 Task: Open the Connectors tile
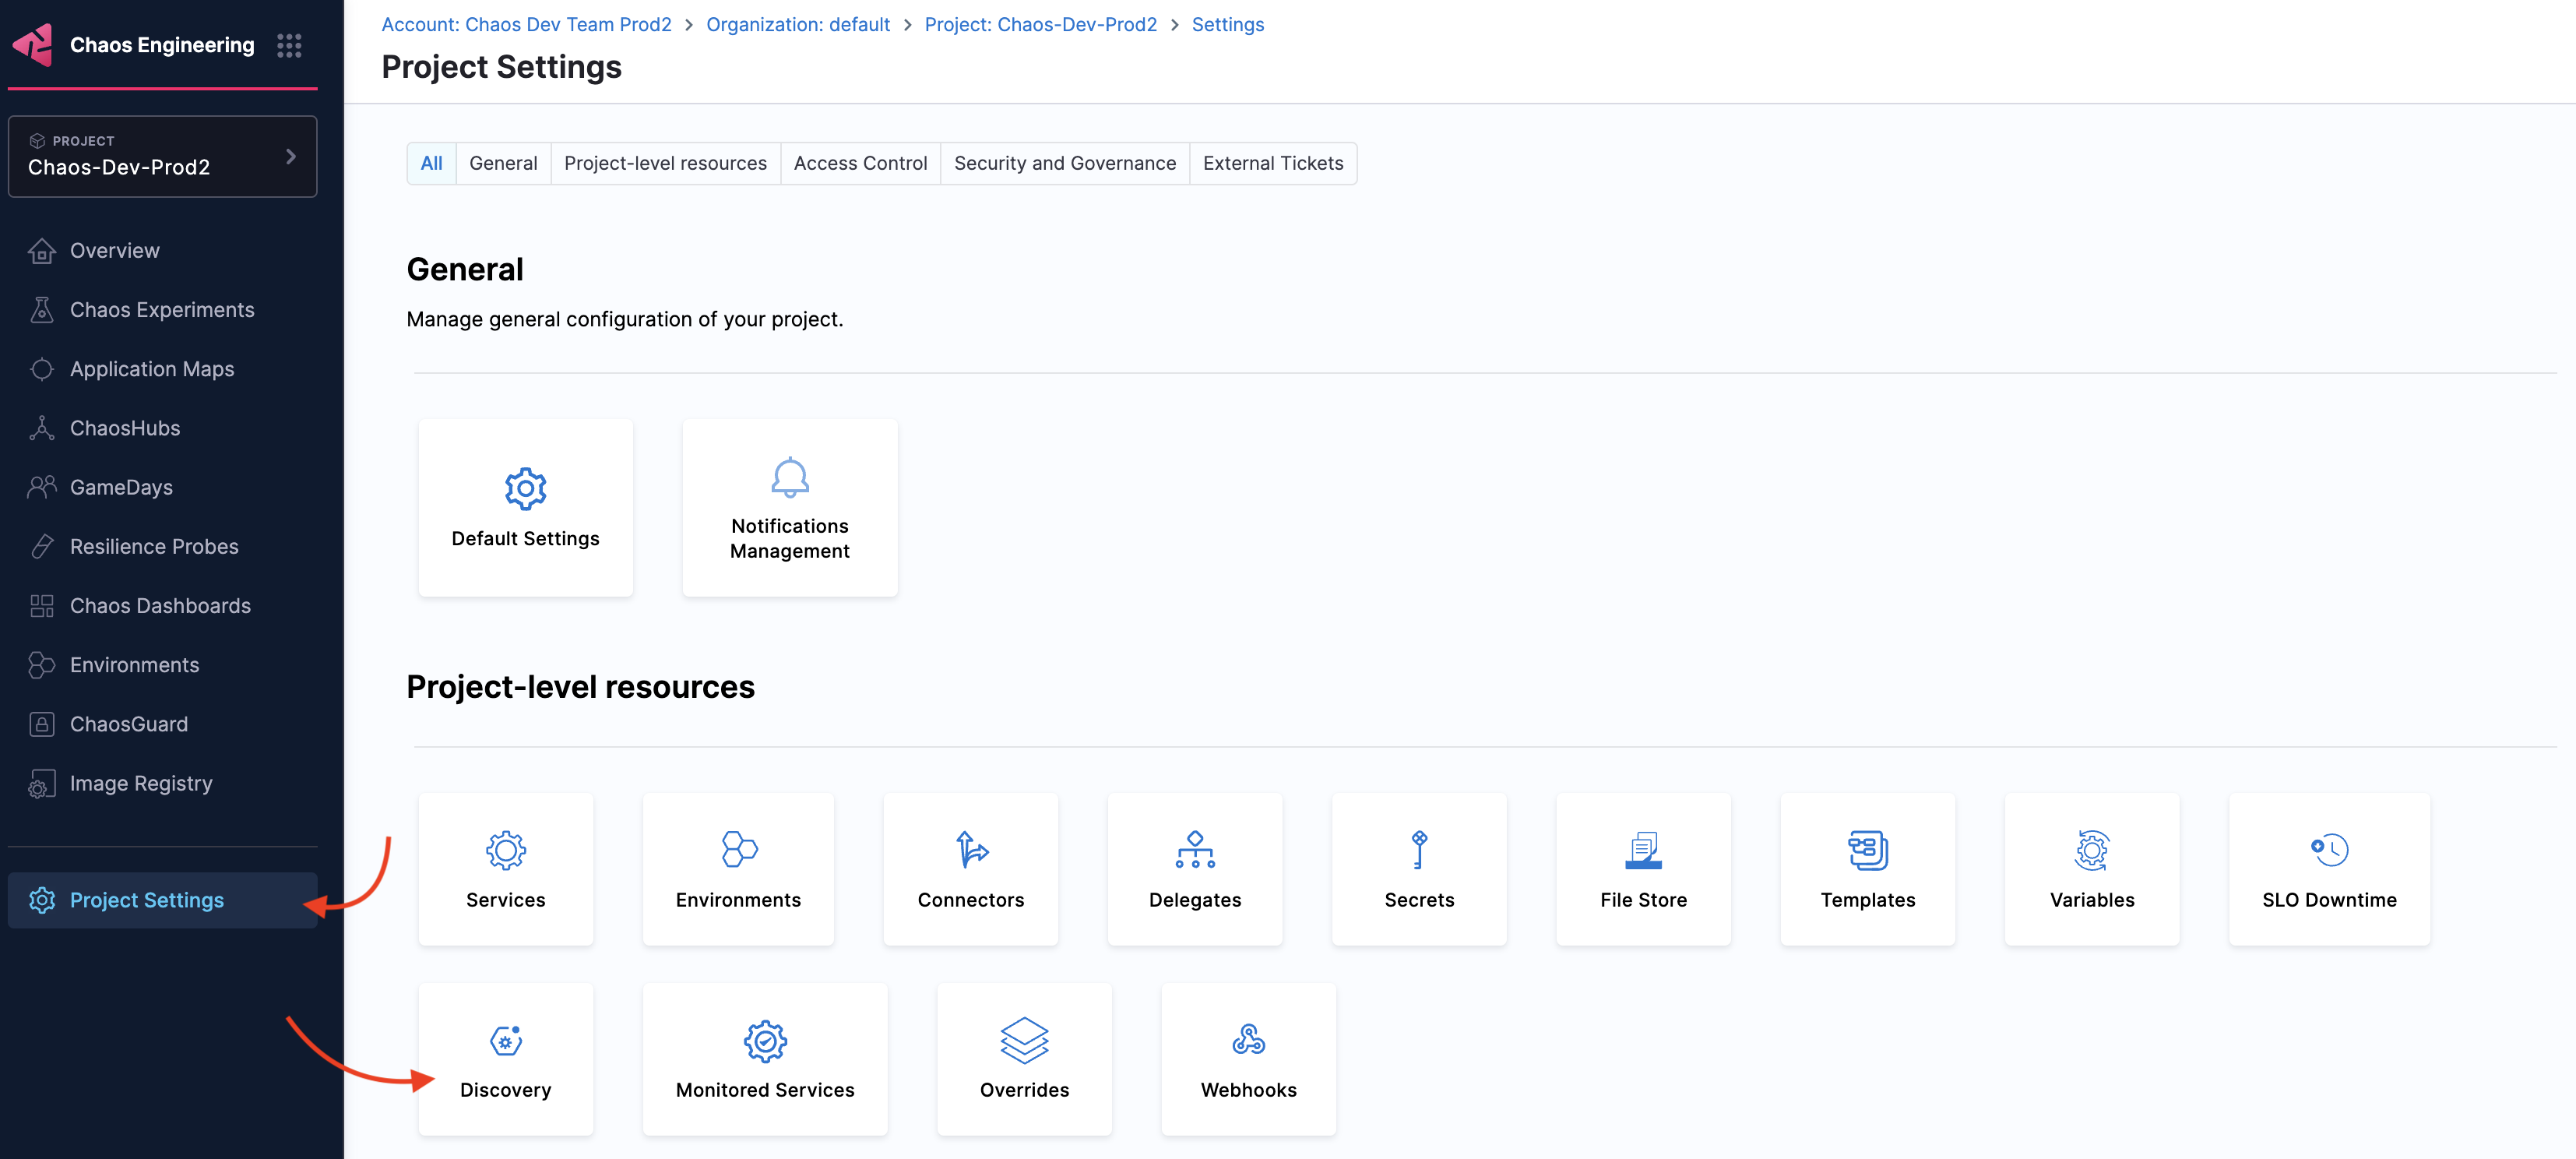click(970, 868)
